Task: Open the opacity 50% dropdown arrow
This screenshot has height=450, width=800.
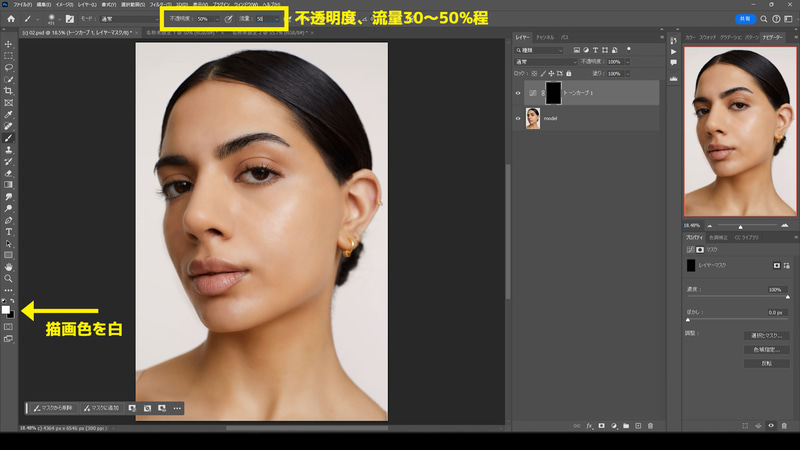Action: [x=217, y=19]
